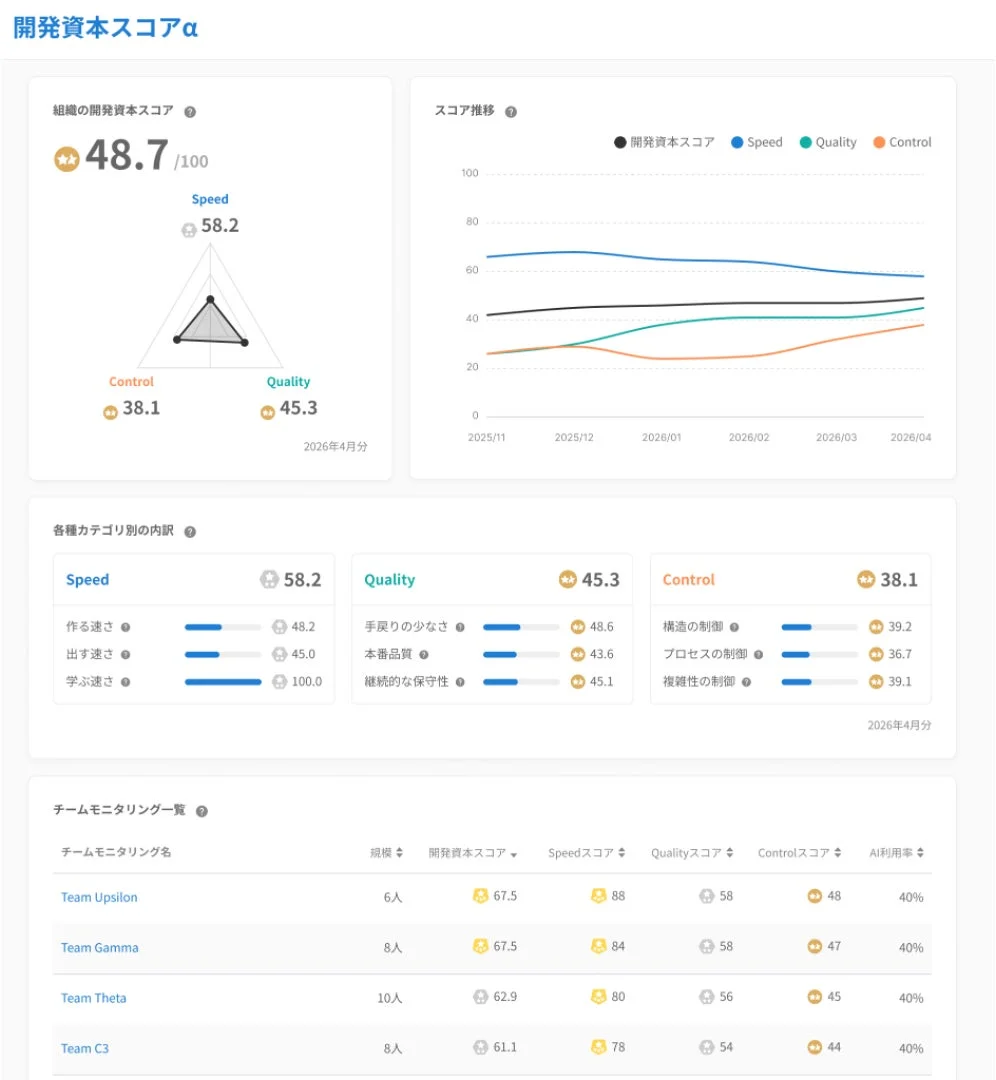996x1080 pixels.
Task: Click help icon next to スコア推移
Action: coord(510,112)
